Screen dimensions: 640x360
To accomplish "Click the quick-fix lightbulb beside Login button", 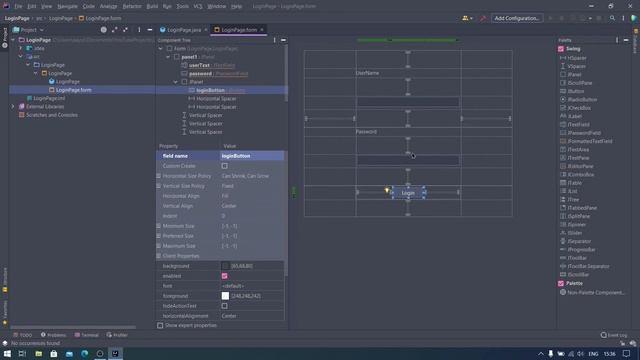I will click(x=387, y=190).
